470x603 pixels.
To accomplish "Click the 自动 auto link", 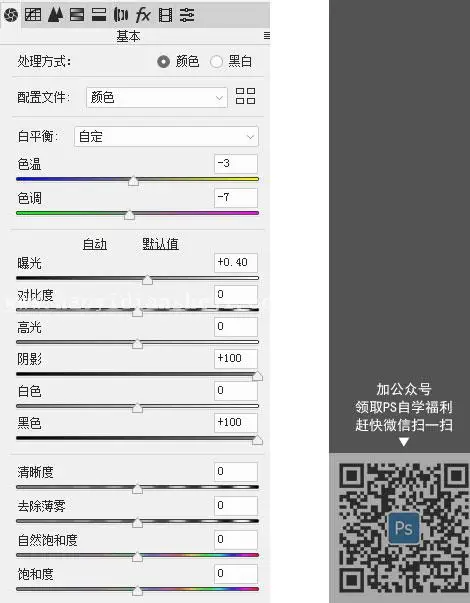I will [x=95, y=244].
